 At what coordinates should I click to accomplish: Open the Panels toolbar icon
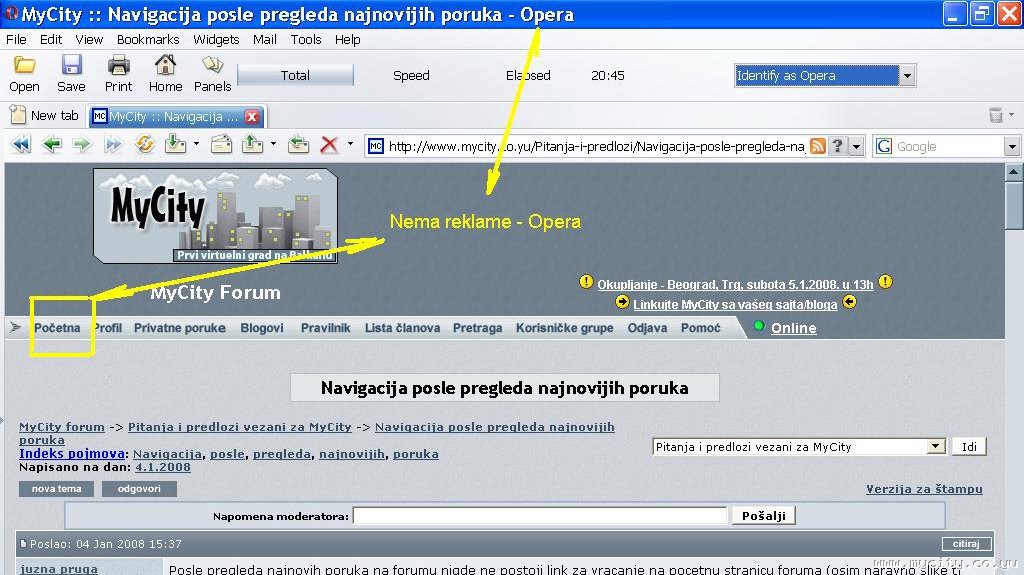pyautogui.click(x=212, y=65)
